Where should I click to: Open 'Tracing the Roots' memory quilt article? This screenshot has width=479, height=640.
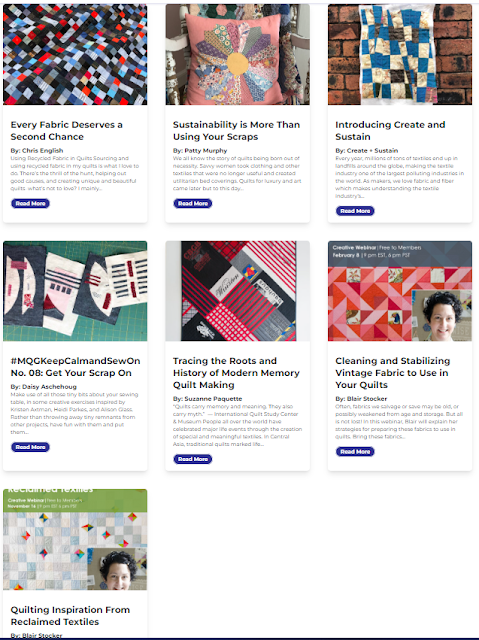click(236, 373)
